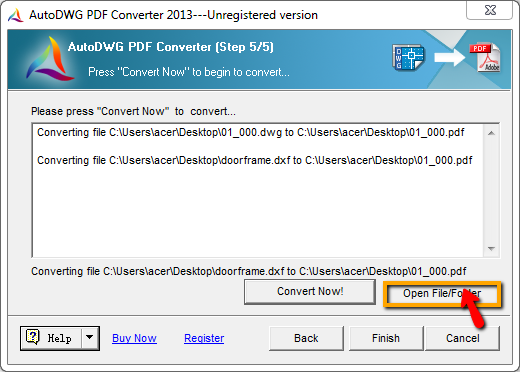Click the Help question mark icon
The width and height of the screenshot is (520, 372).
[33, 337]
